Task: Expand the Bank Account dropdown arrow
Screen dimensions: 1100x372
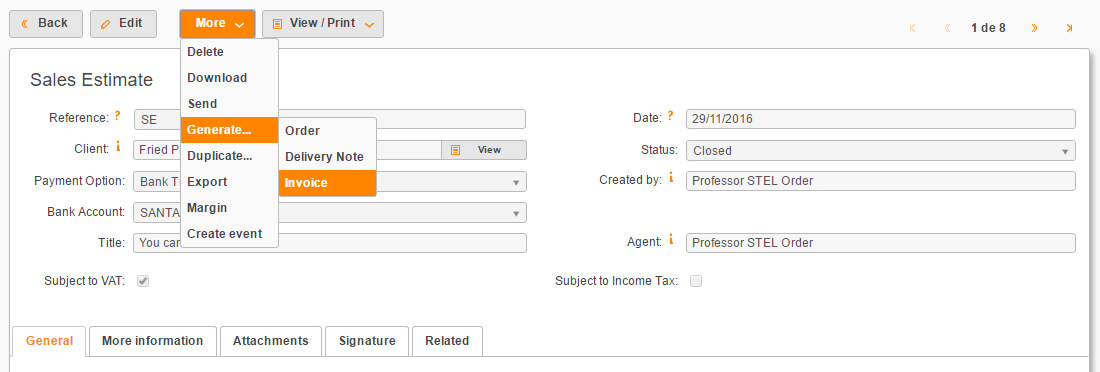Action: coord(516,213)
